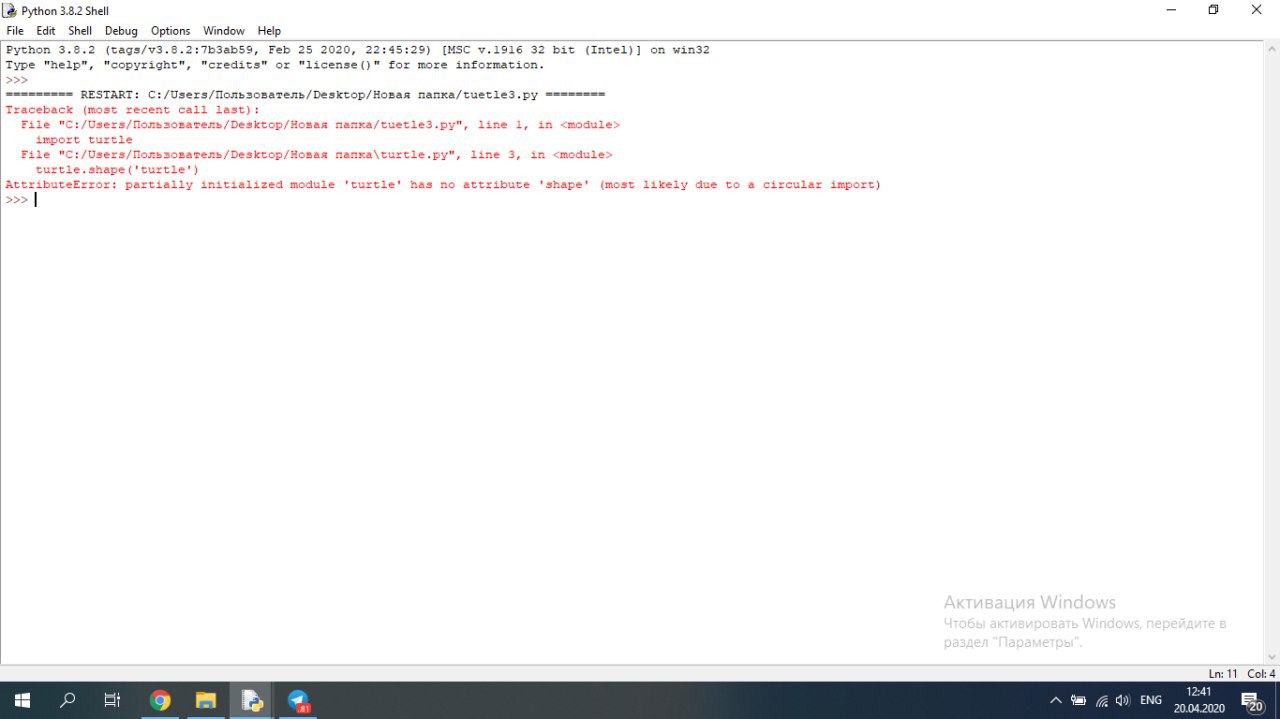Close the Python Shell window
This screenshot has height=719, width=1280.
tap(1257, 10)
